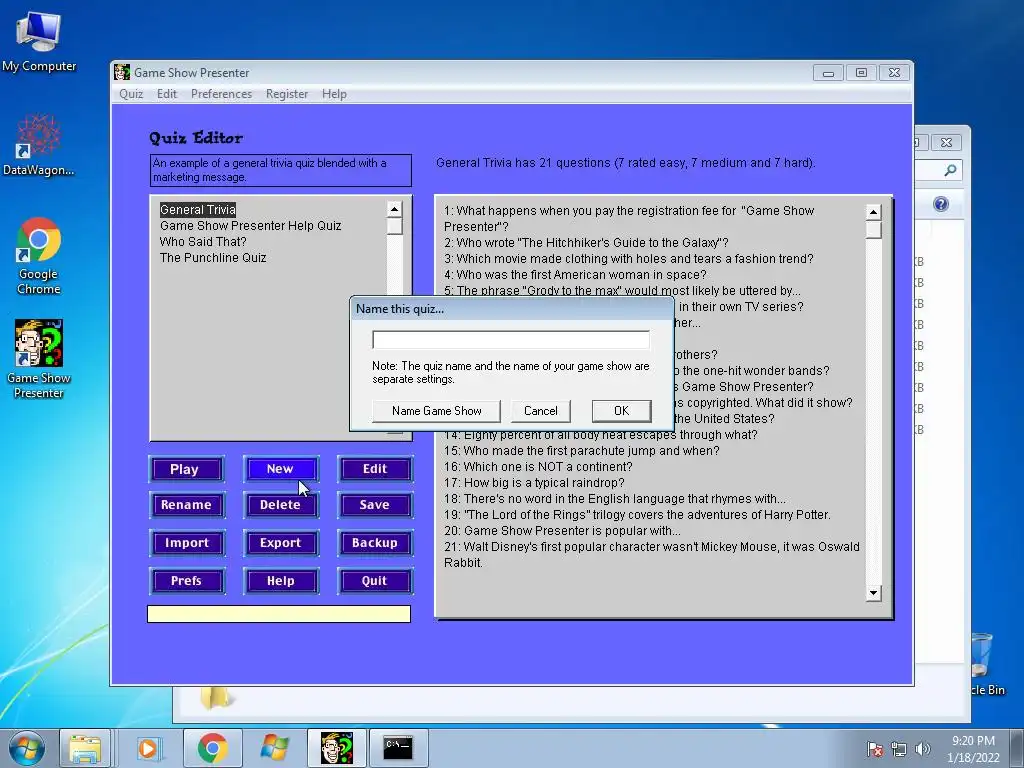Screen dimensions: 1024x768
Task: Click the network tray icon
Action: (899, 749)
